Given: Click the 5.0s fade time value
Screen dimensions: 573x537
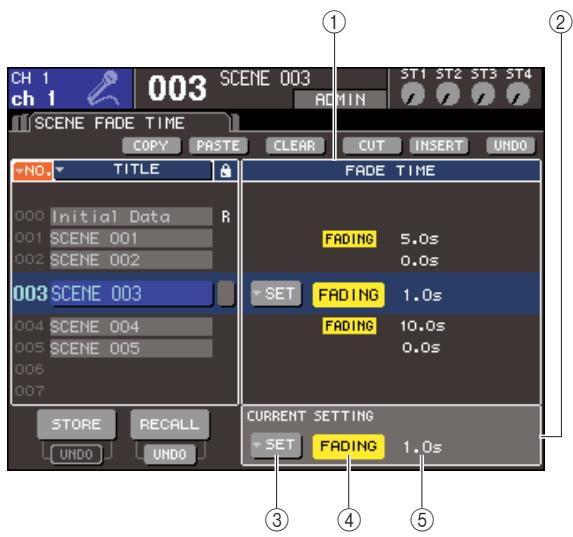Looking at the screenshot, I should tap(419, 239).
